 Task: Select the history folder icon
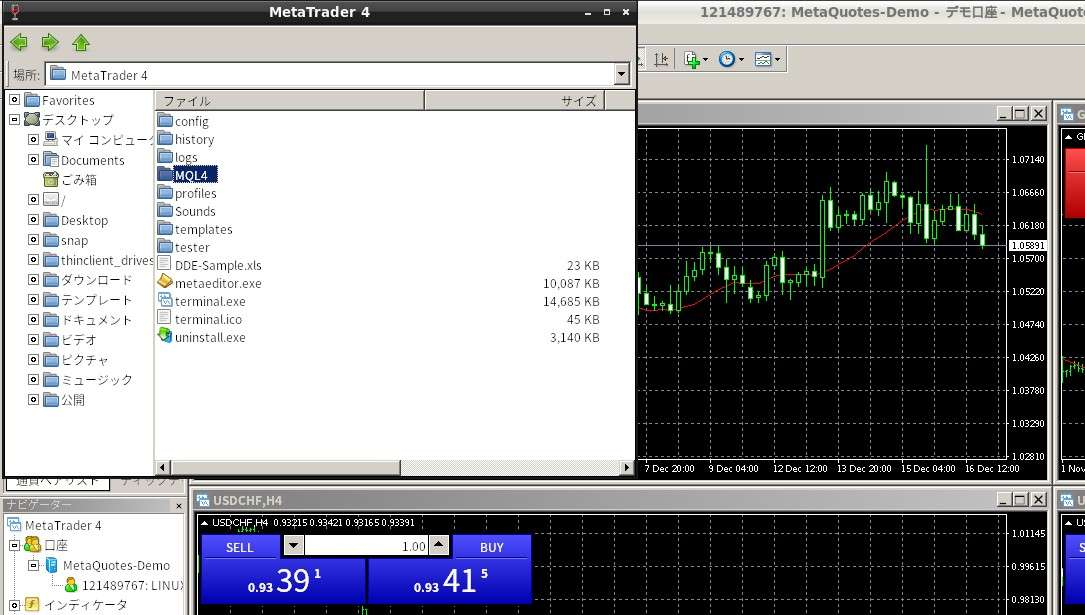165,138
